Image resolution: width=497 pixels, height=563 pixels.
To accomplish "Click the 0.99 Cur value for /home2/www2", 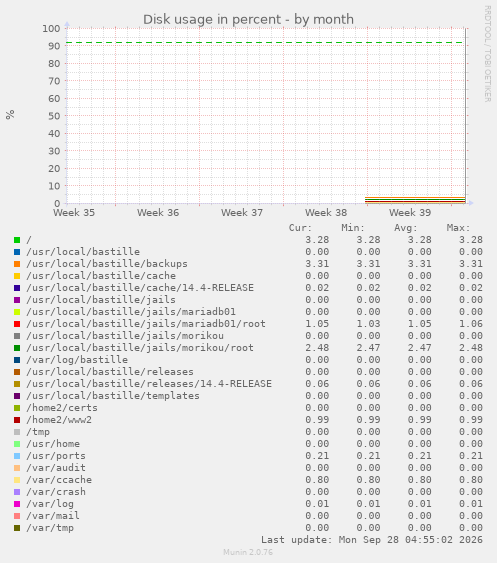I will point(317,420).
